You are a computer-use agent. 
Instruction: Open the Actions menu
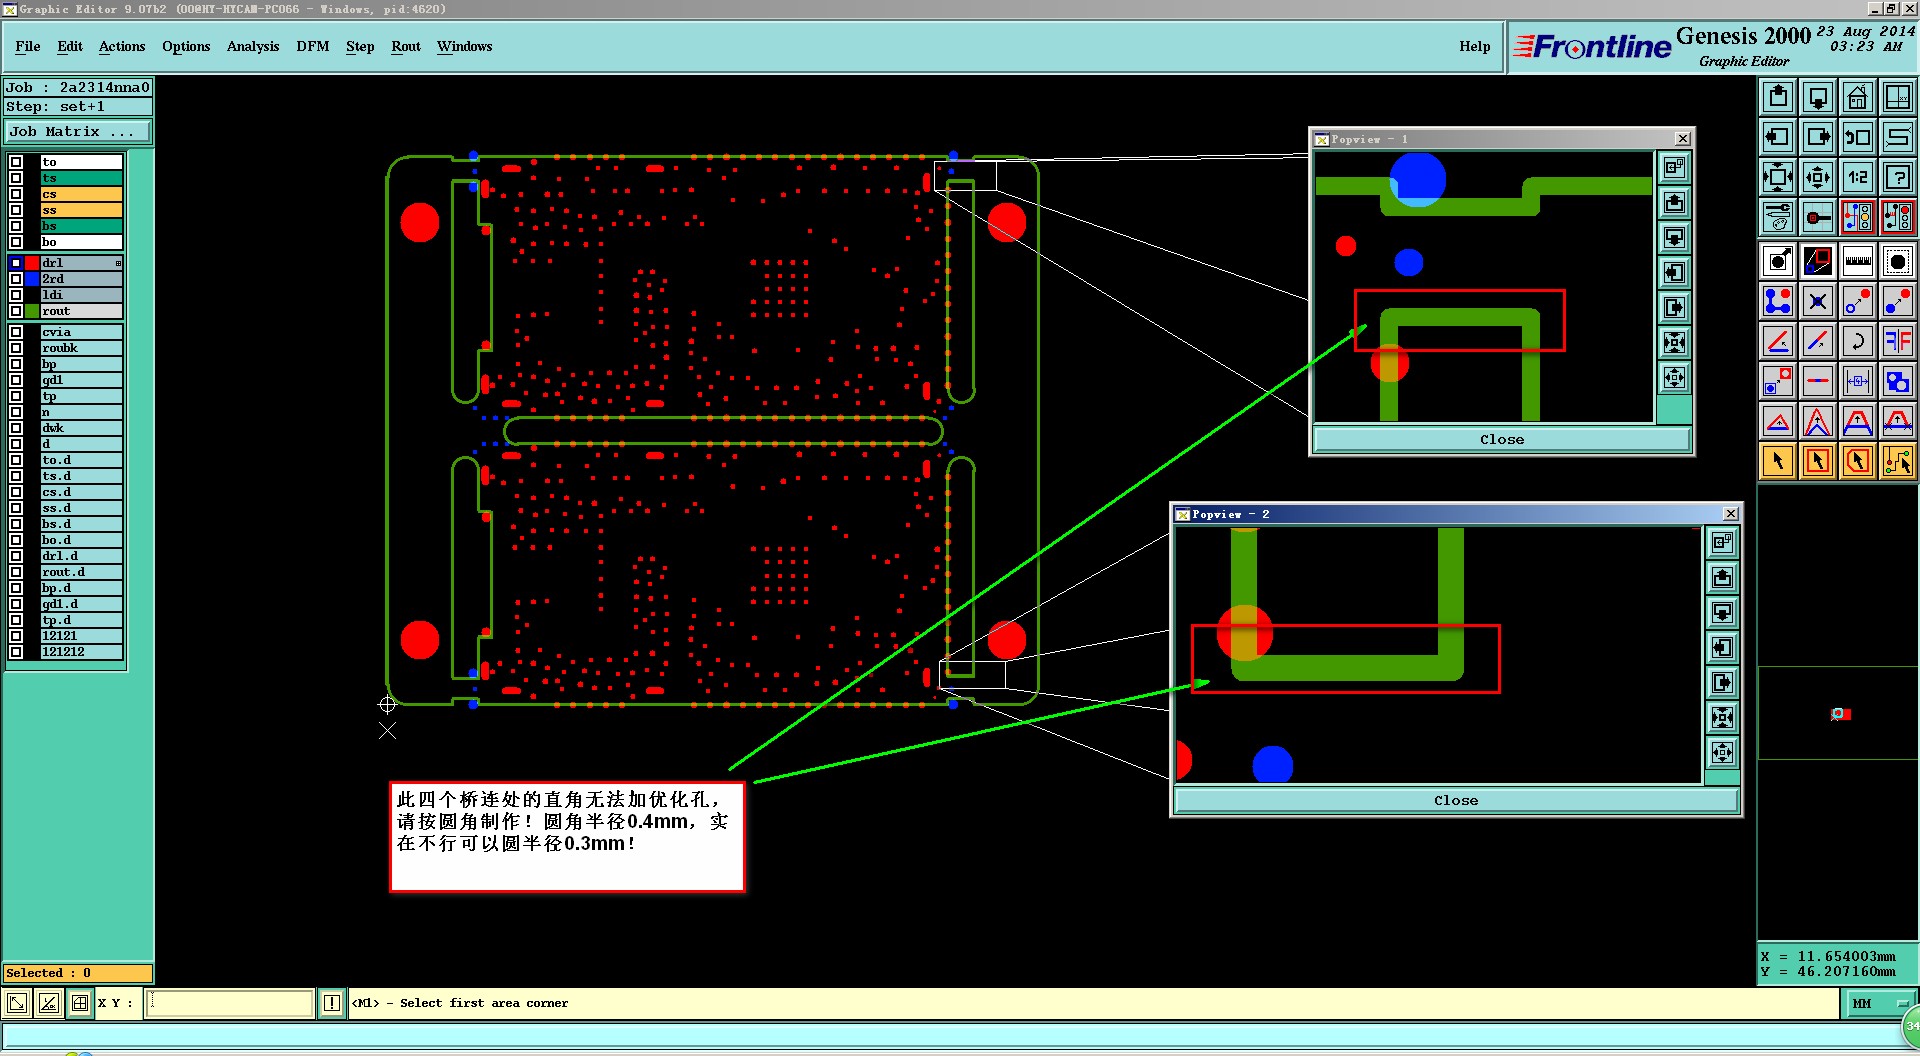[x=122, y=46]
